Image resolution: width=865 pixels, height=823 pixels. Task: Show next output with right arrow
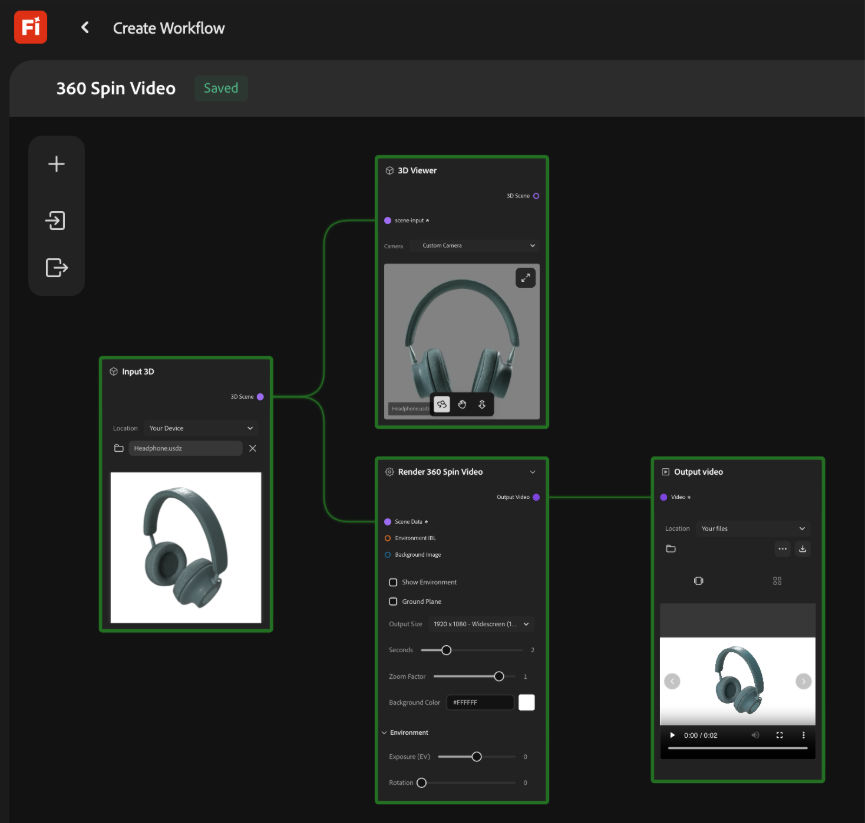[803, 681]
